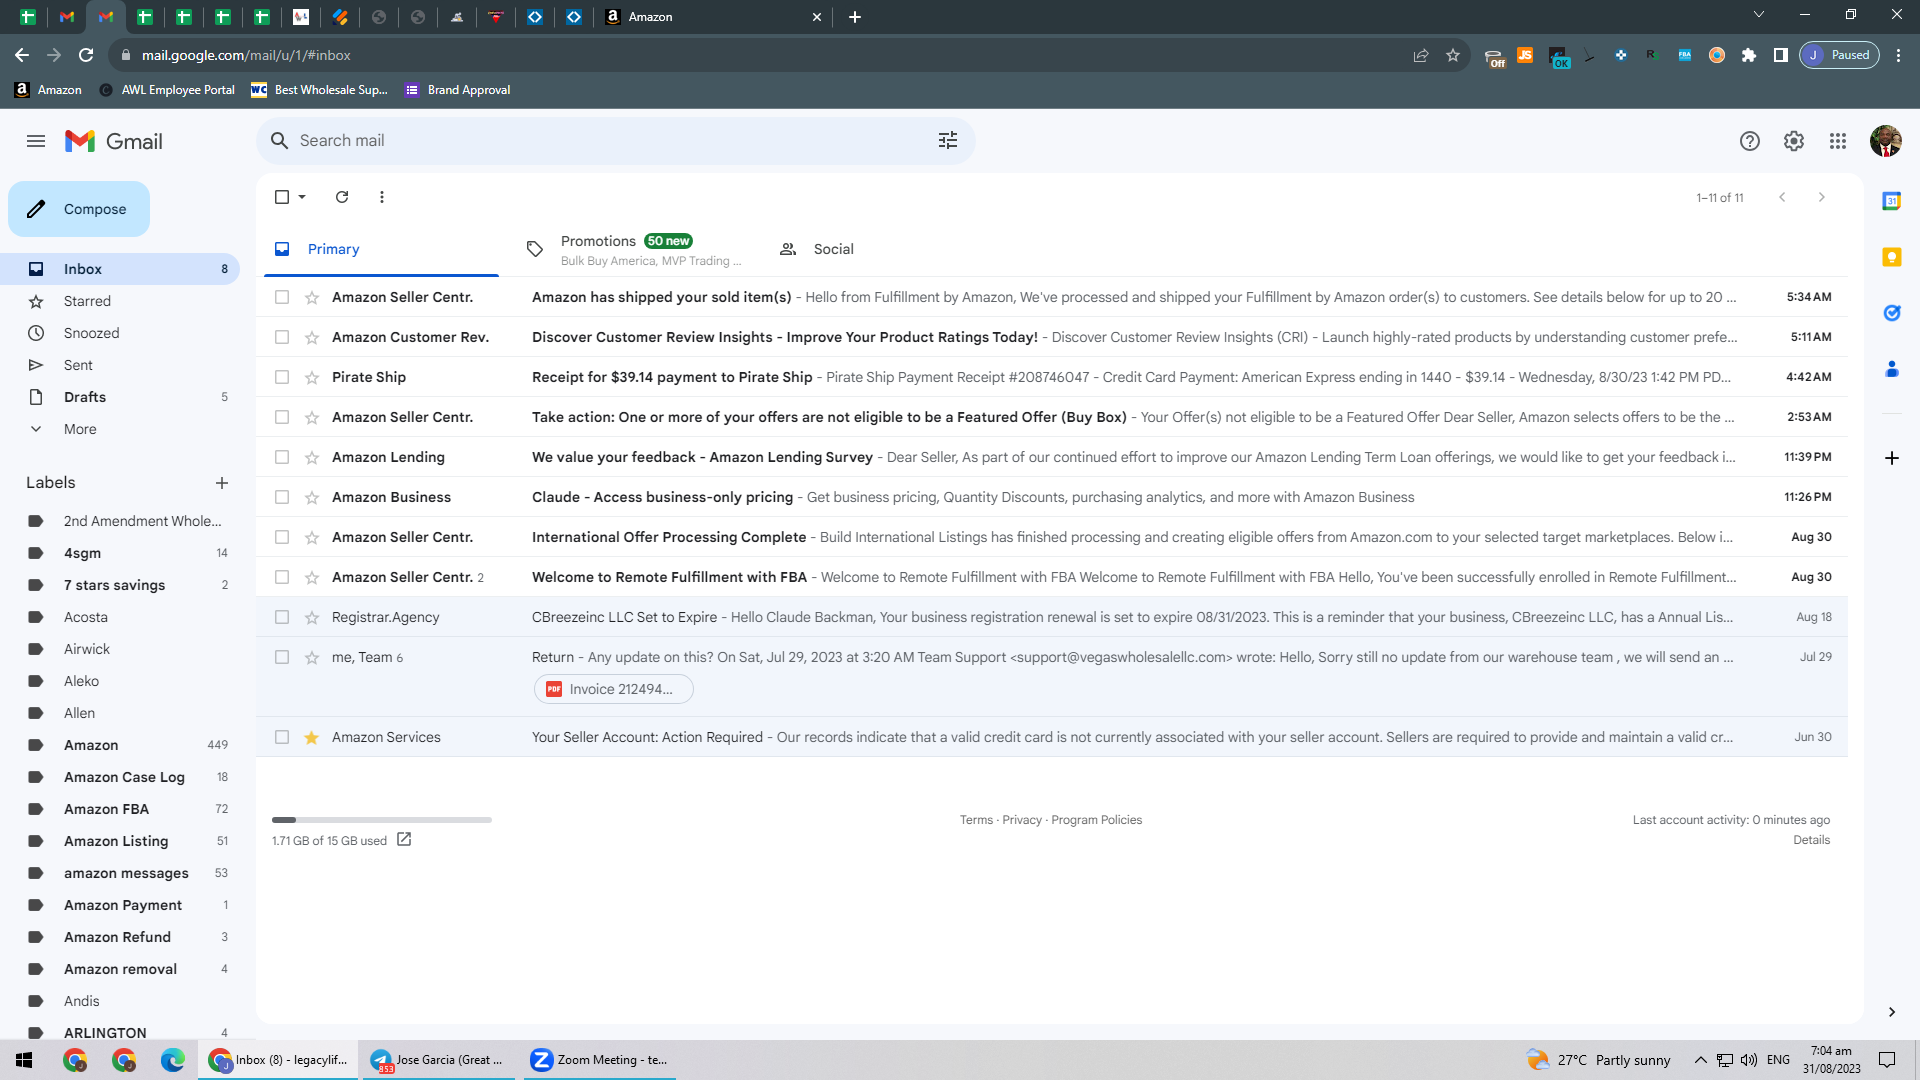
Task: Create a new label with plus icon
Action: pyautogui.click(x=222, y=483)
